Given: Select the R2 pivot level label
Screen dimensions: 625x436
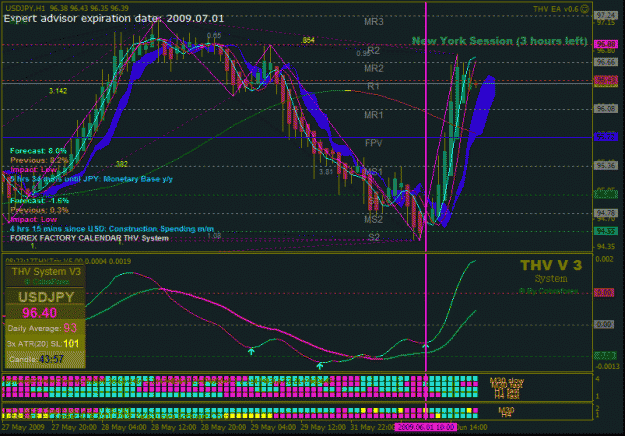Looking at the screenshot, I should pos(373,51).
